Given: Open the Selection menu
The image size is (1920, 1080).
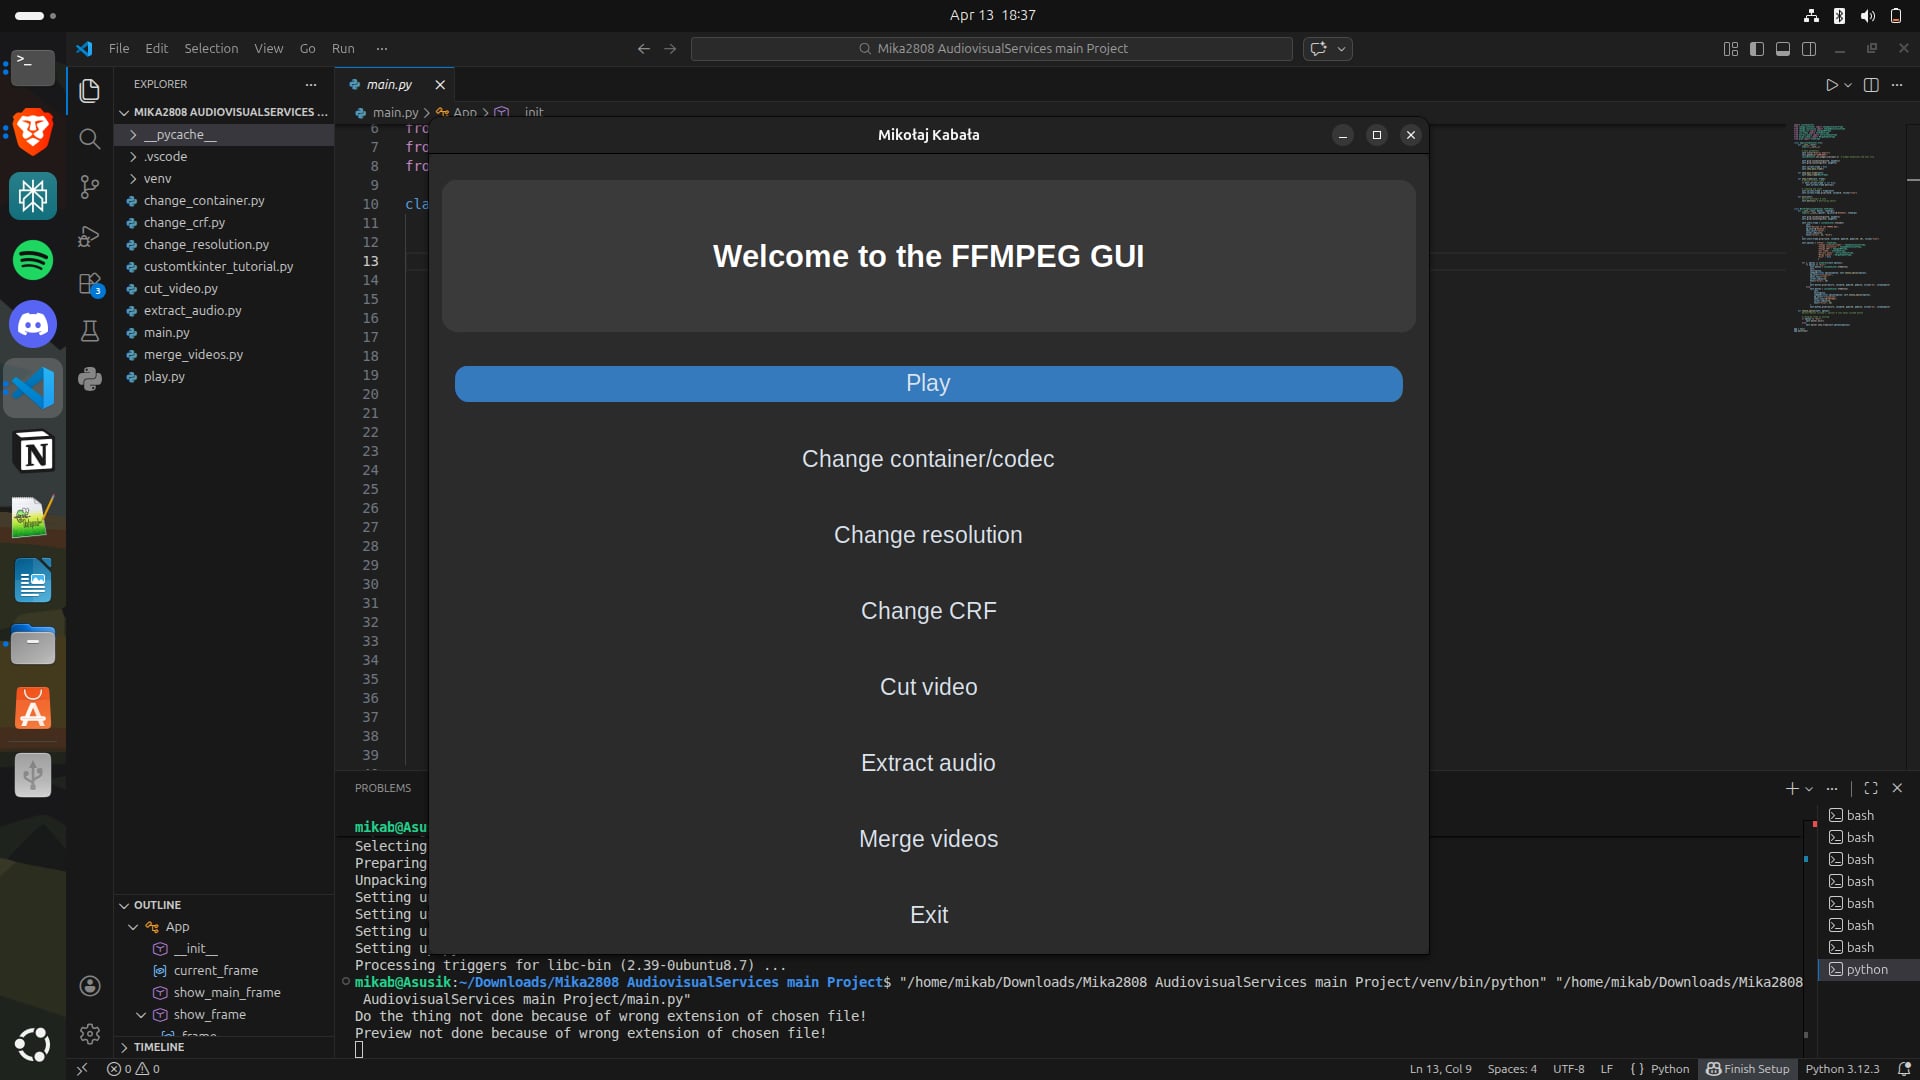Looking at the screenshot, I should (x=211, y=49).
